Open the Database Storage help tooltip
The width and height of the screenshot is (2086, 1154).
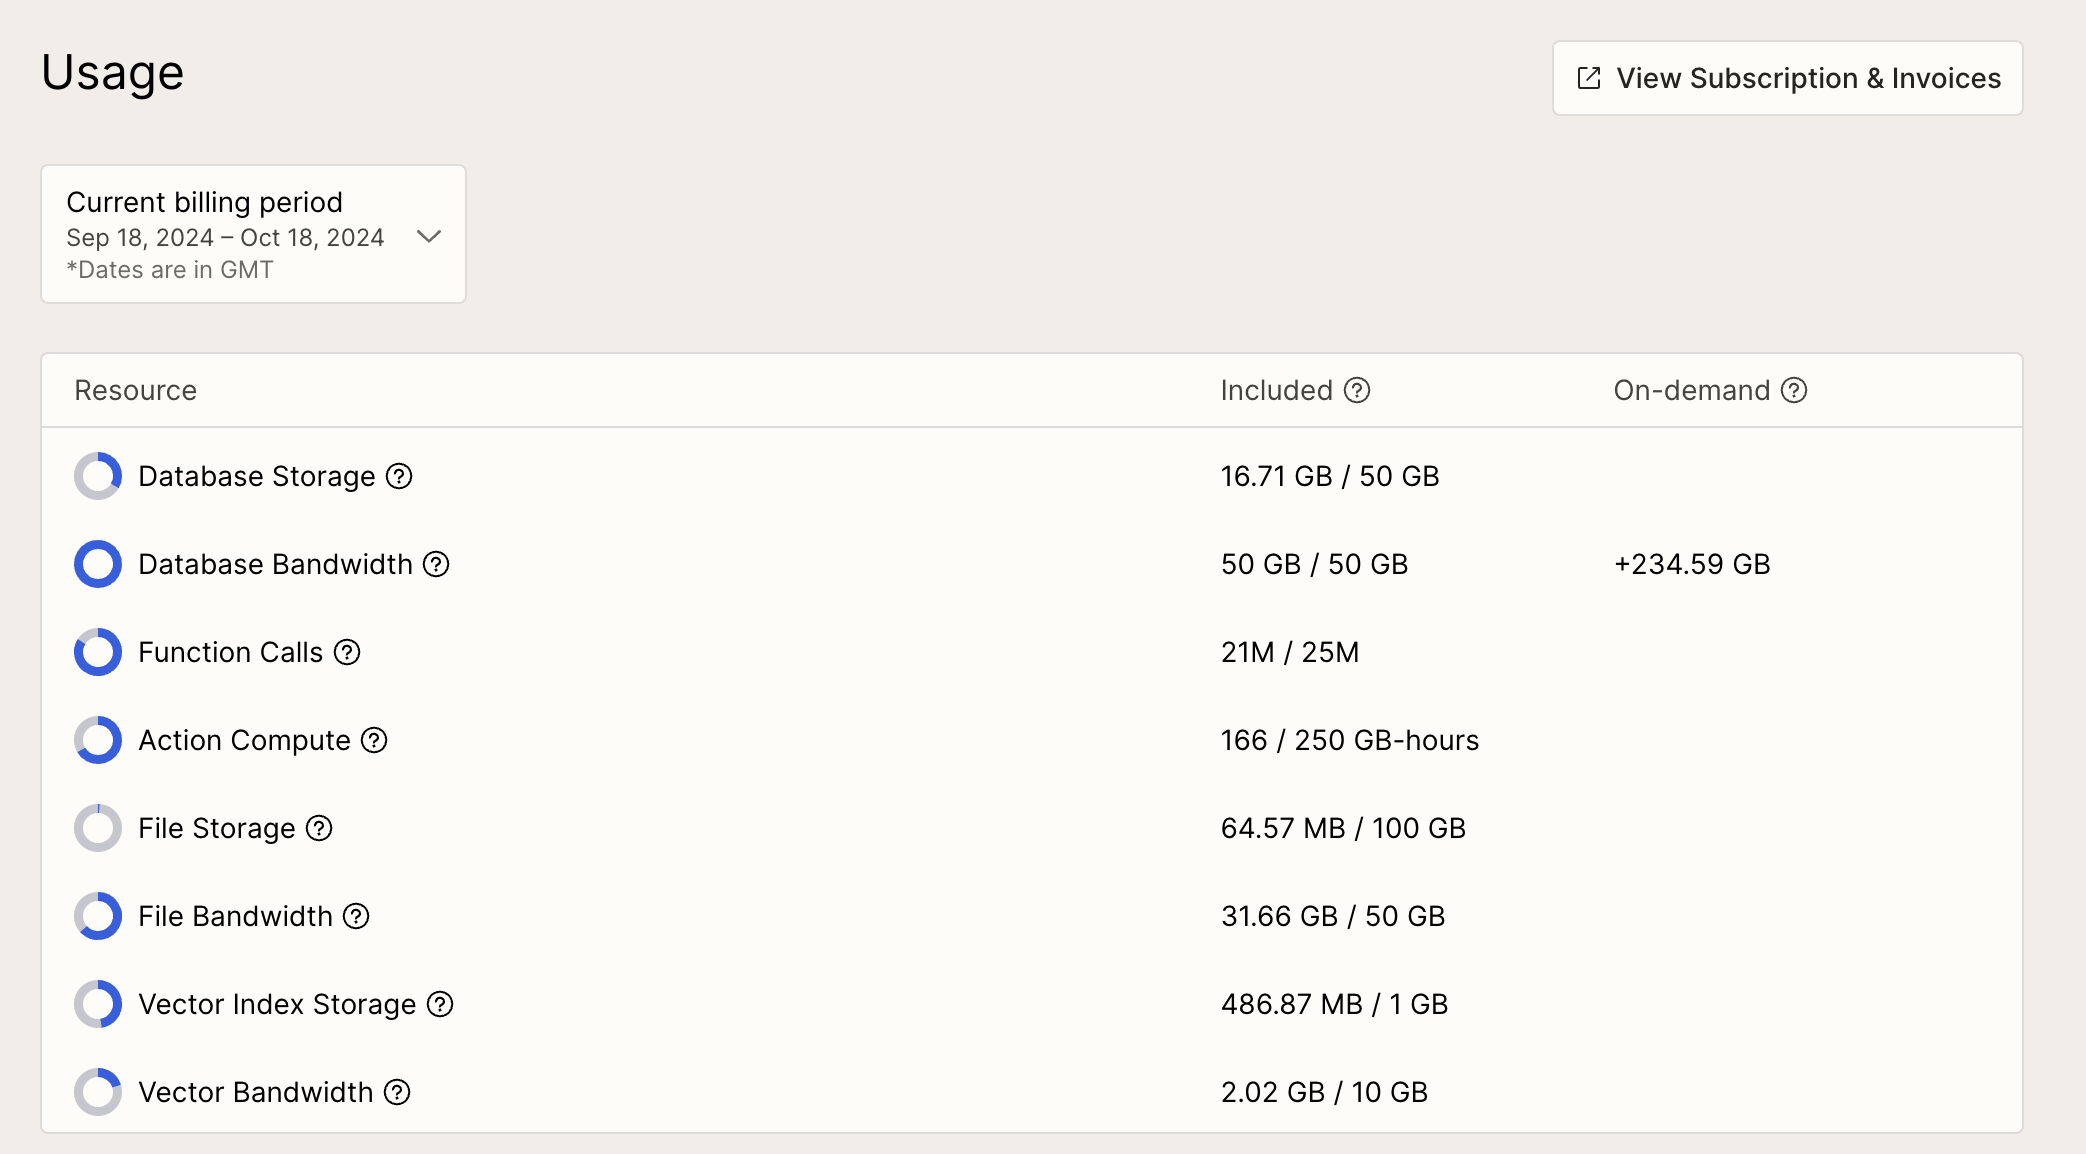(399, 476)
